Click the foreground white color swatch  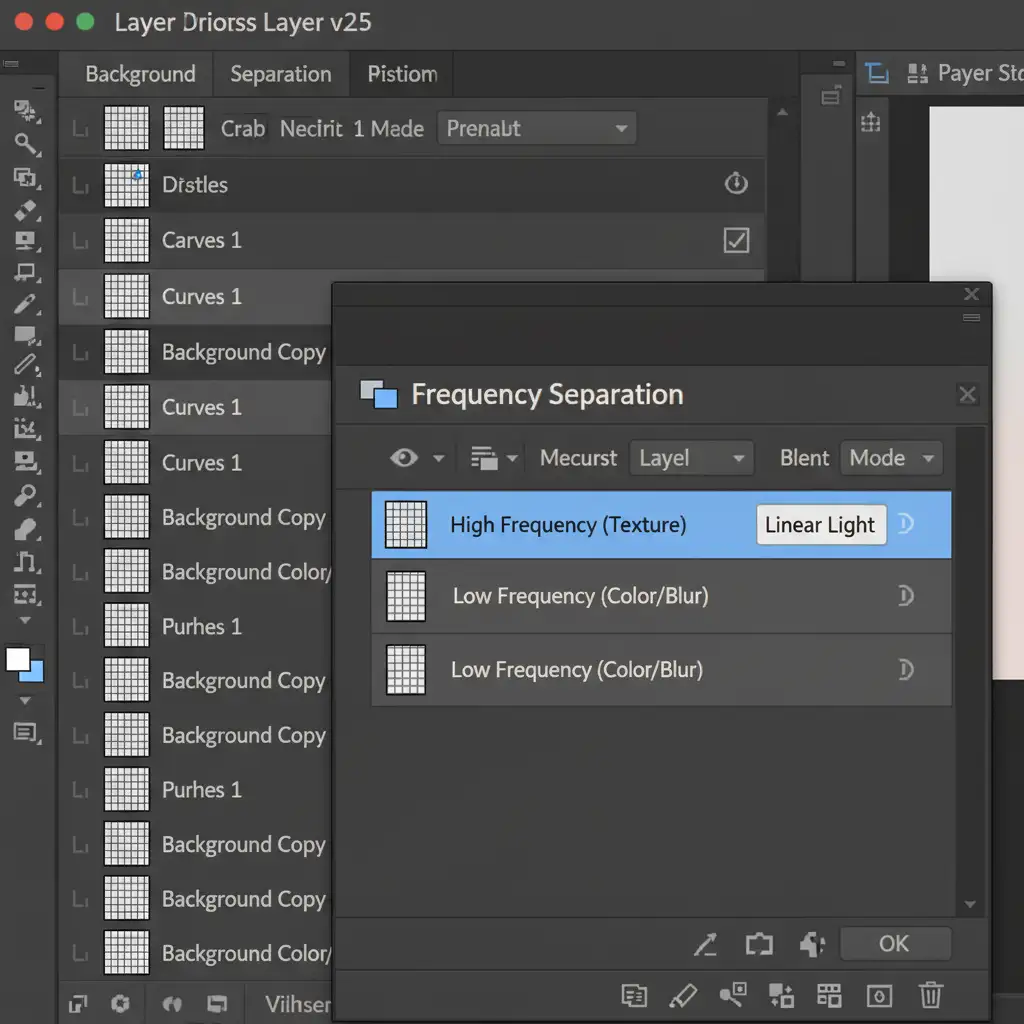pyautogui.click(x=18, y=659)
